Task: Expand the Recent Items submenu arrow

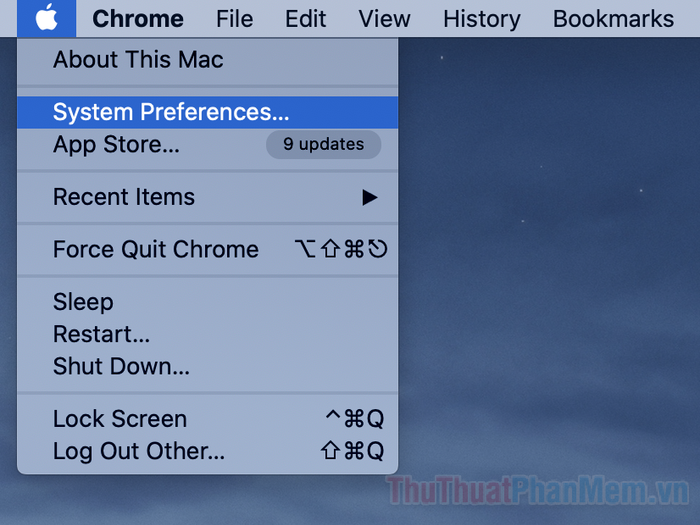Action: tap(370, 197)
